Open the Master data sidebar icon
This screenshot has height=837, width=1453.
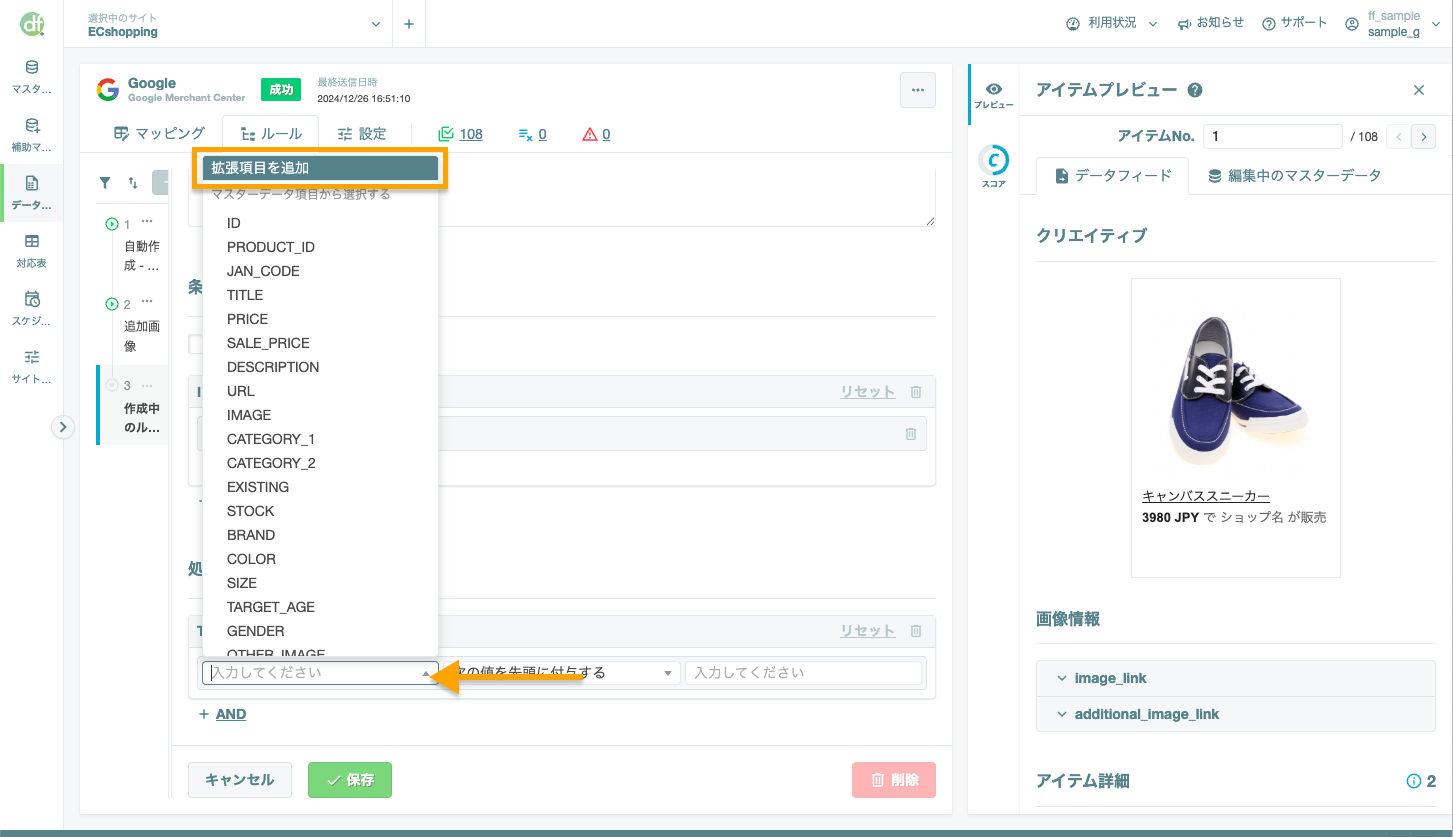click(32, 76)
